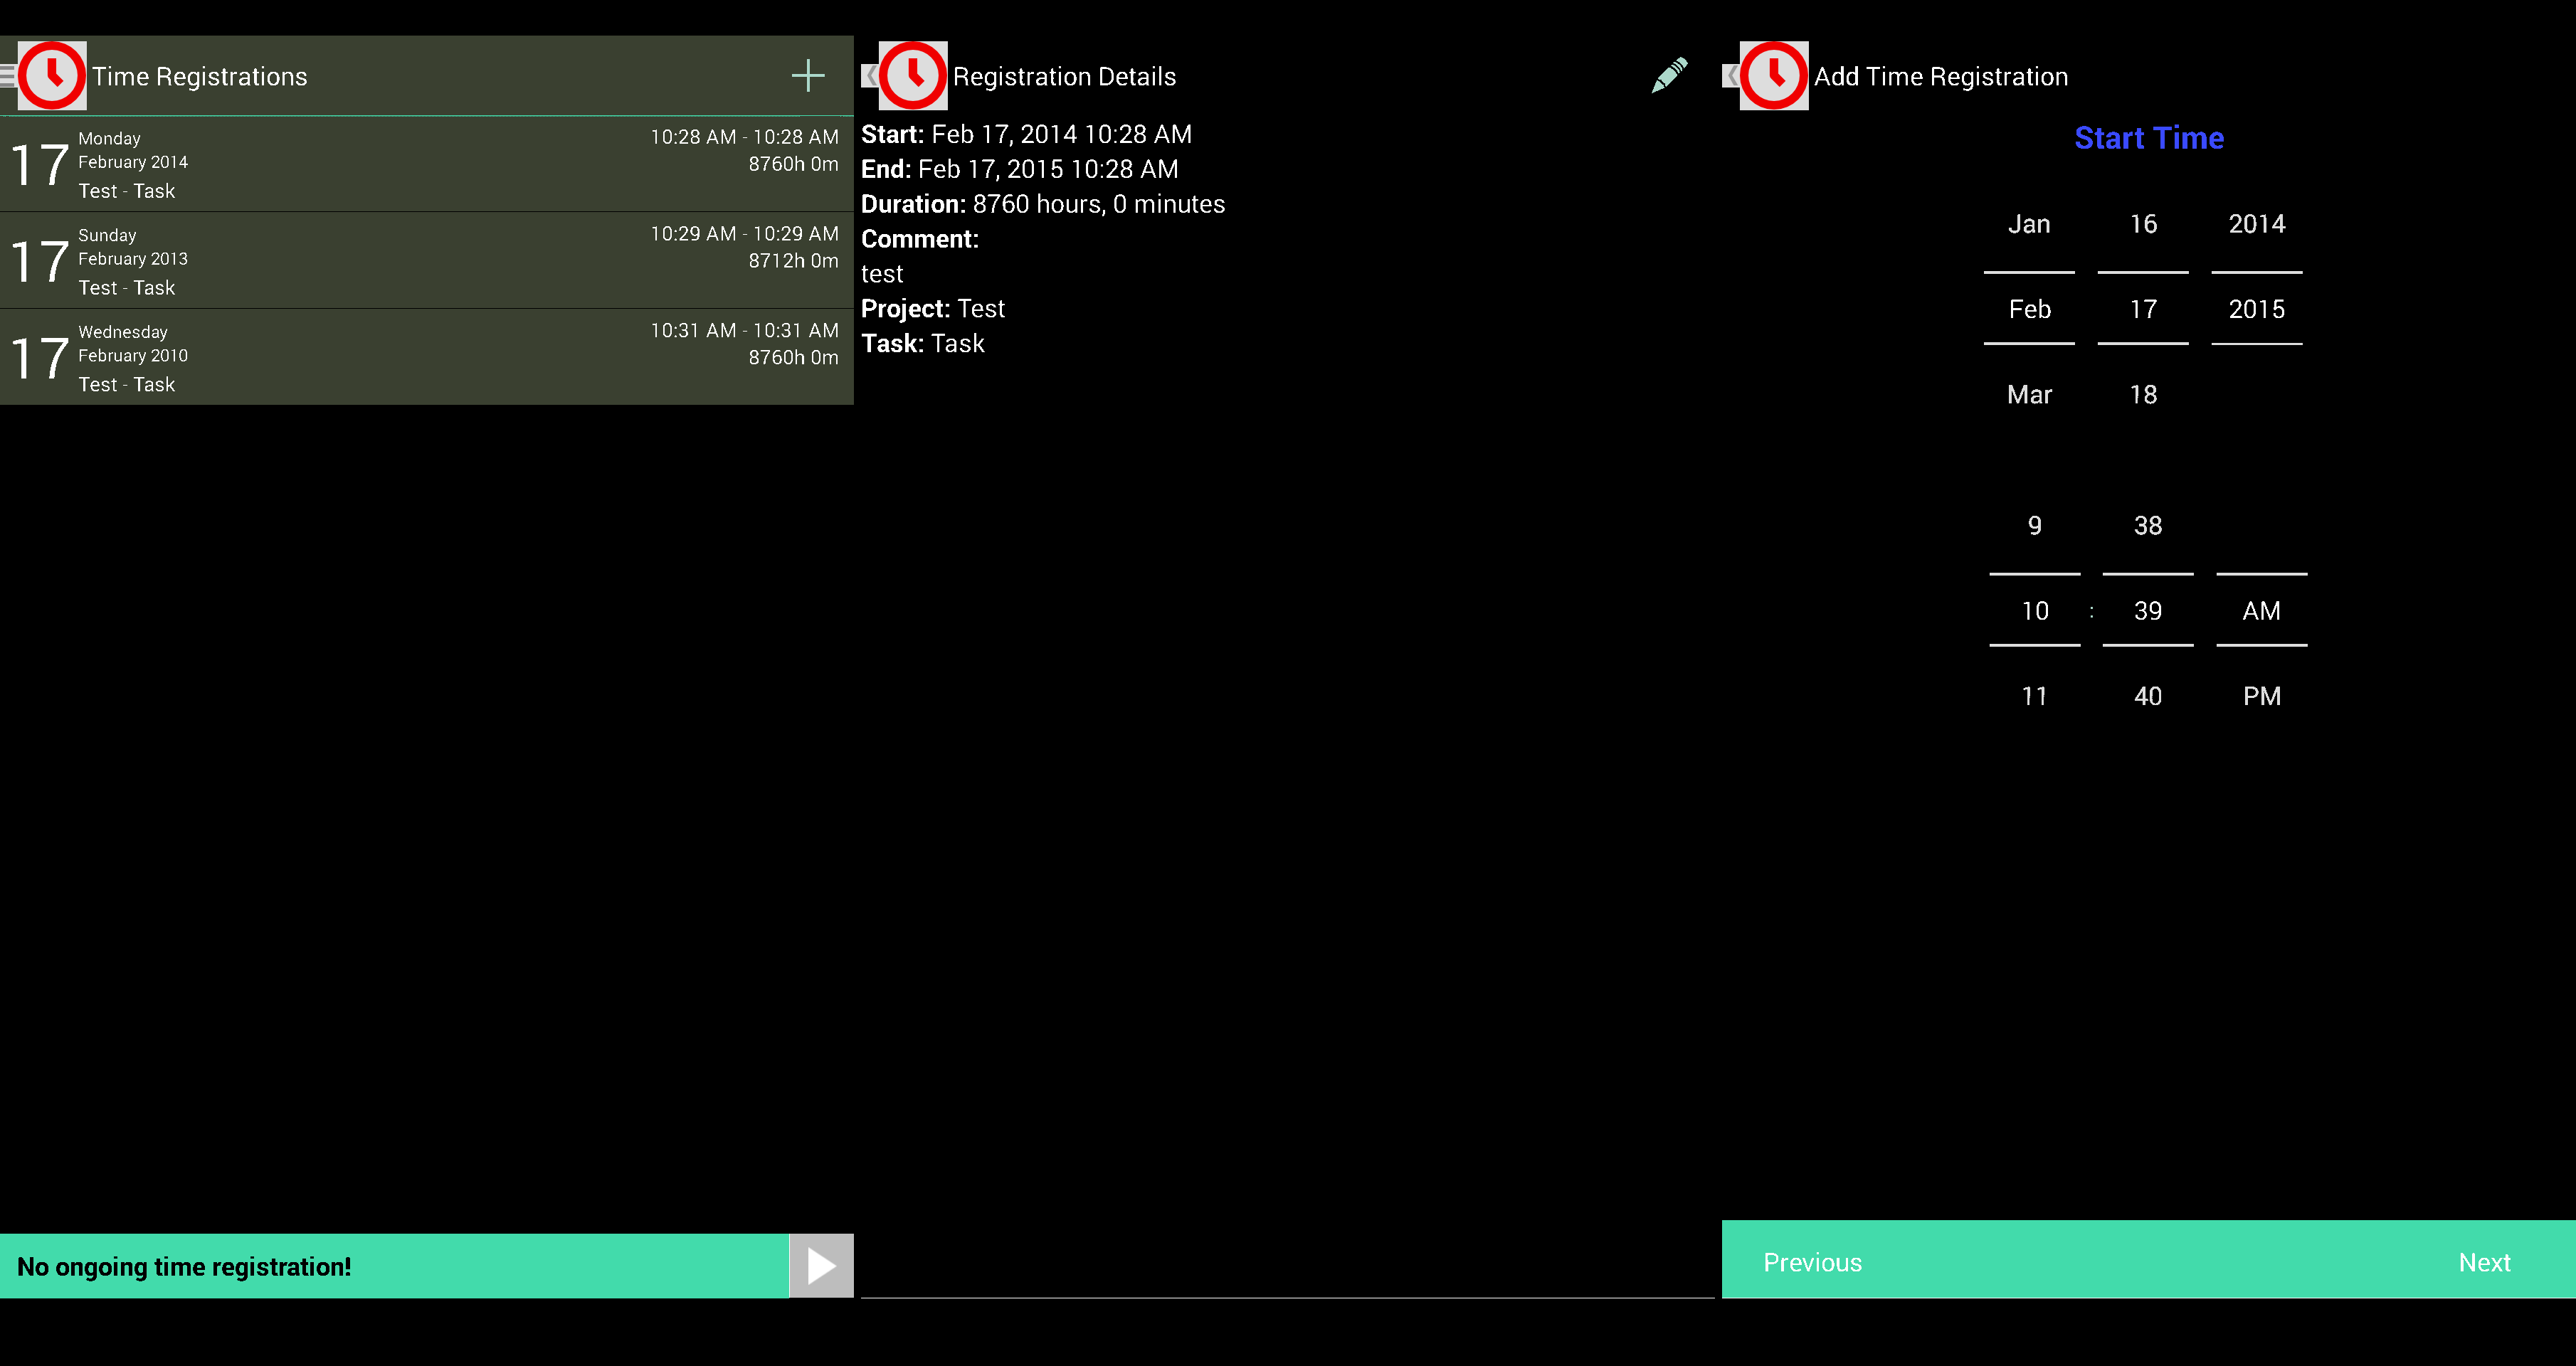The width and height of the screenshot is (2576, 1366).
Task: Select the Sunday February 2013 registration entry
Action: tap(426, 259)
